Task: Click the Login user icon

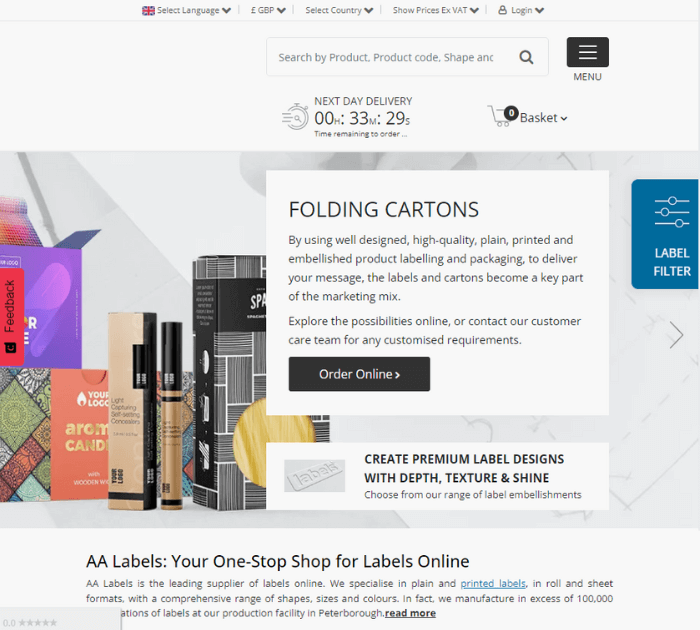Action: coord(503,10)
